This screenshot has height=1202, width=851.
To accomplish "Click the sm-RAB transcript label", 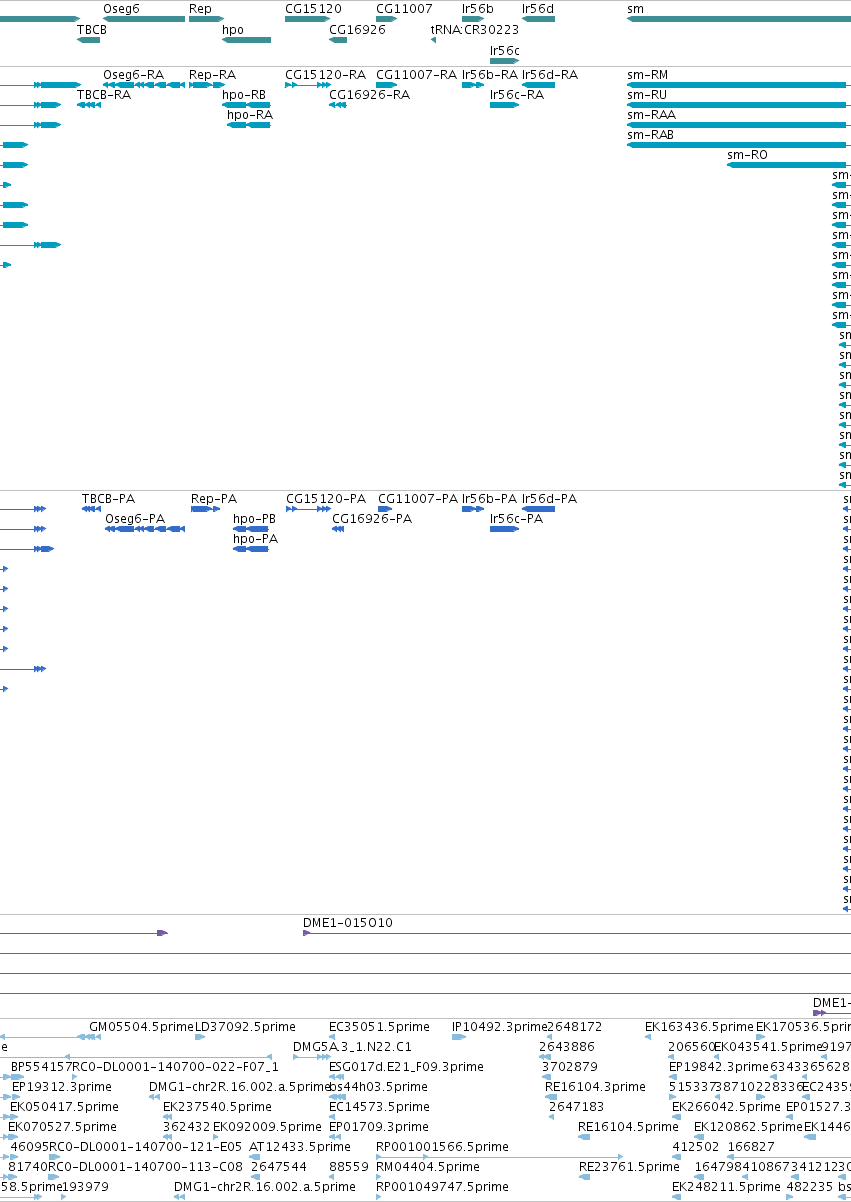I will pos(650,135).
